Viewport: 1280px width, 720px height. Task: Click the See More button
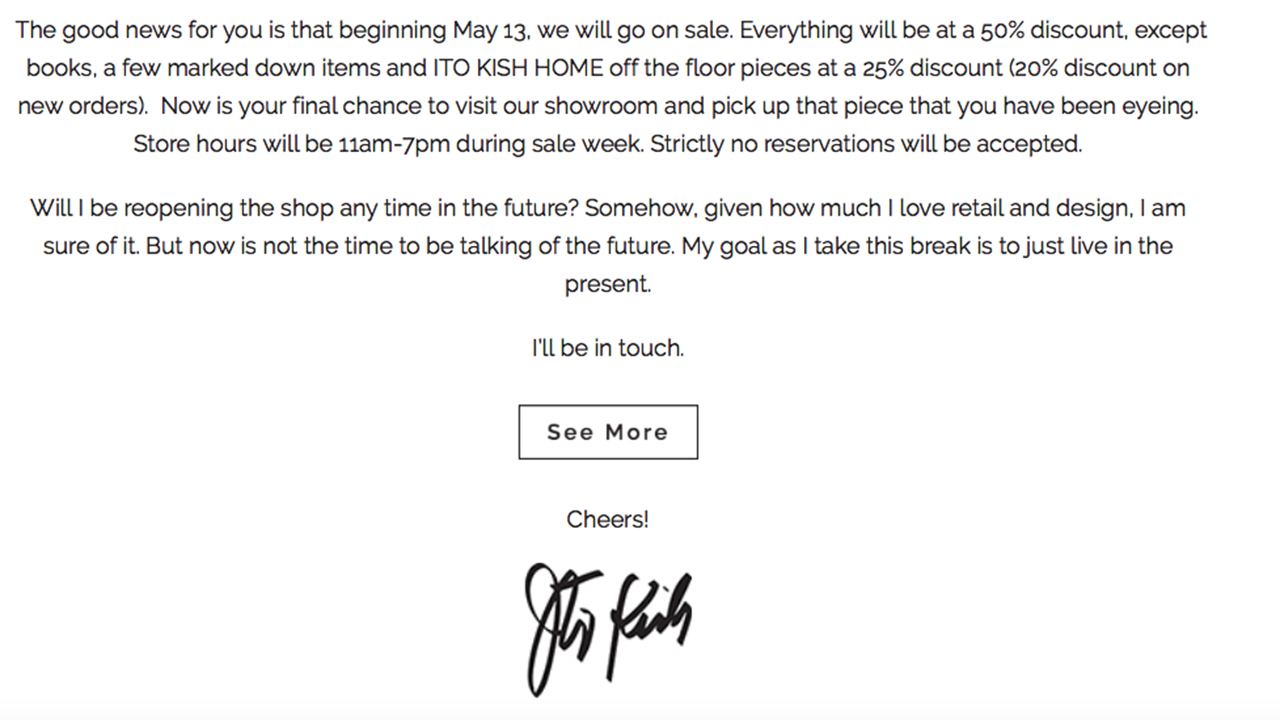coord(608,432)
